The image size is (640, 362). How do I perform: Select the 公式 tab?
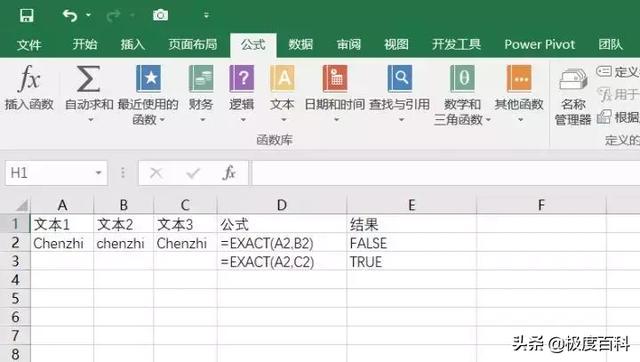point(253,44)
